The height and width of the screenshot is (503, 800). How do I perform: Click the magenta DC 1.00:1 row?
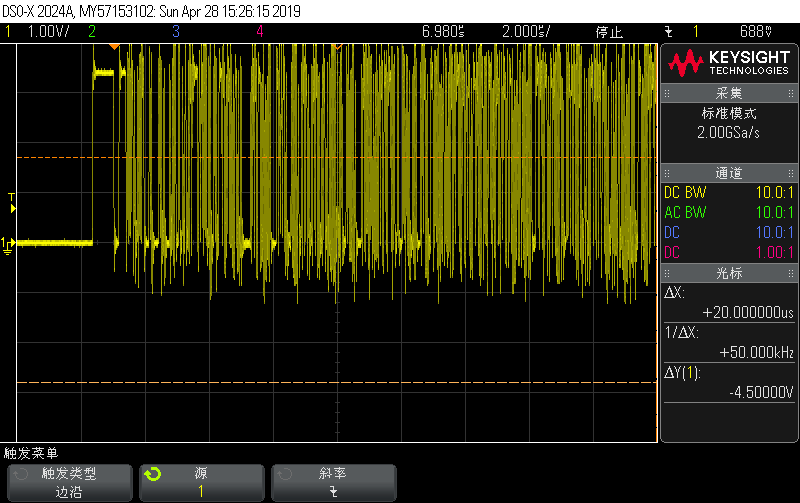point(729,252)
